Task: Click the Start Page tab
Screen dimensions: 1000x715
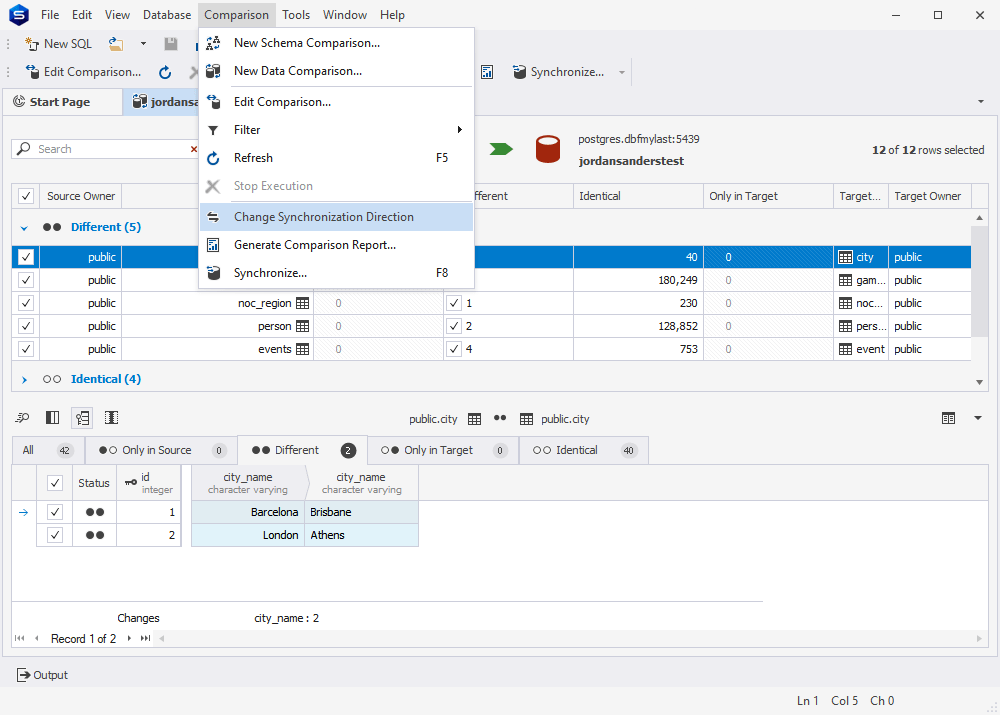Action: tap(62, 101)
